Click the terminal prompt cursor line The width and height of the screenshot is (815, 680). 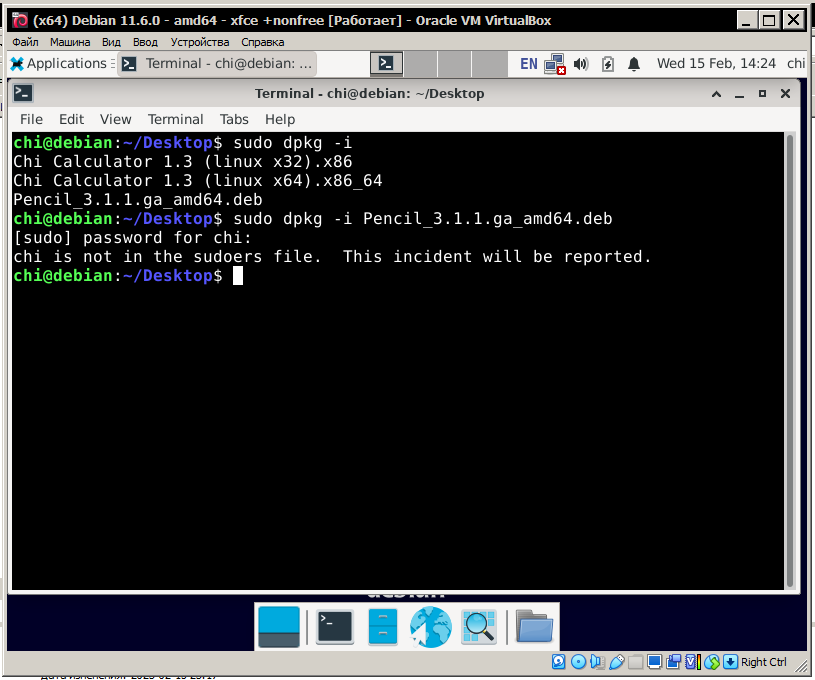128,276
